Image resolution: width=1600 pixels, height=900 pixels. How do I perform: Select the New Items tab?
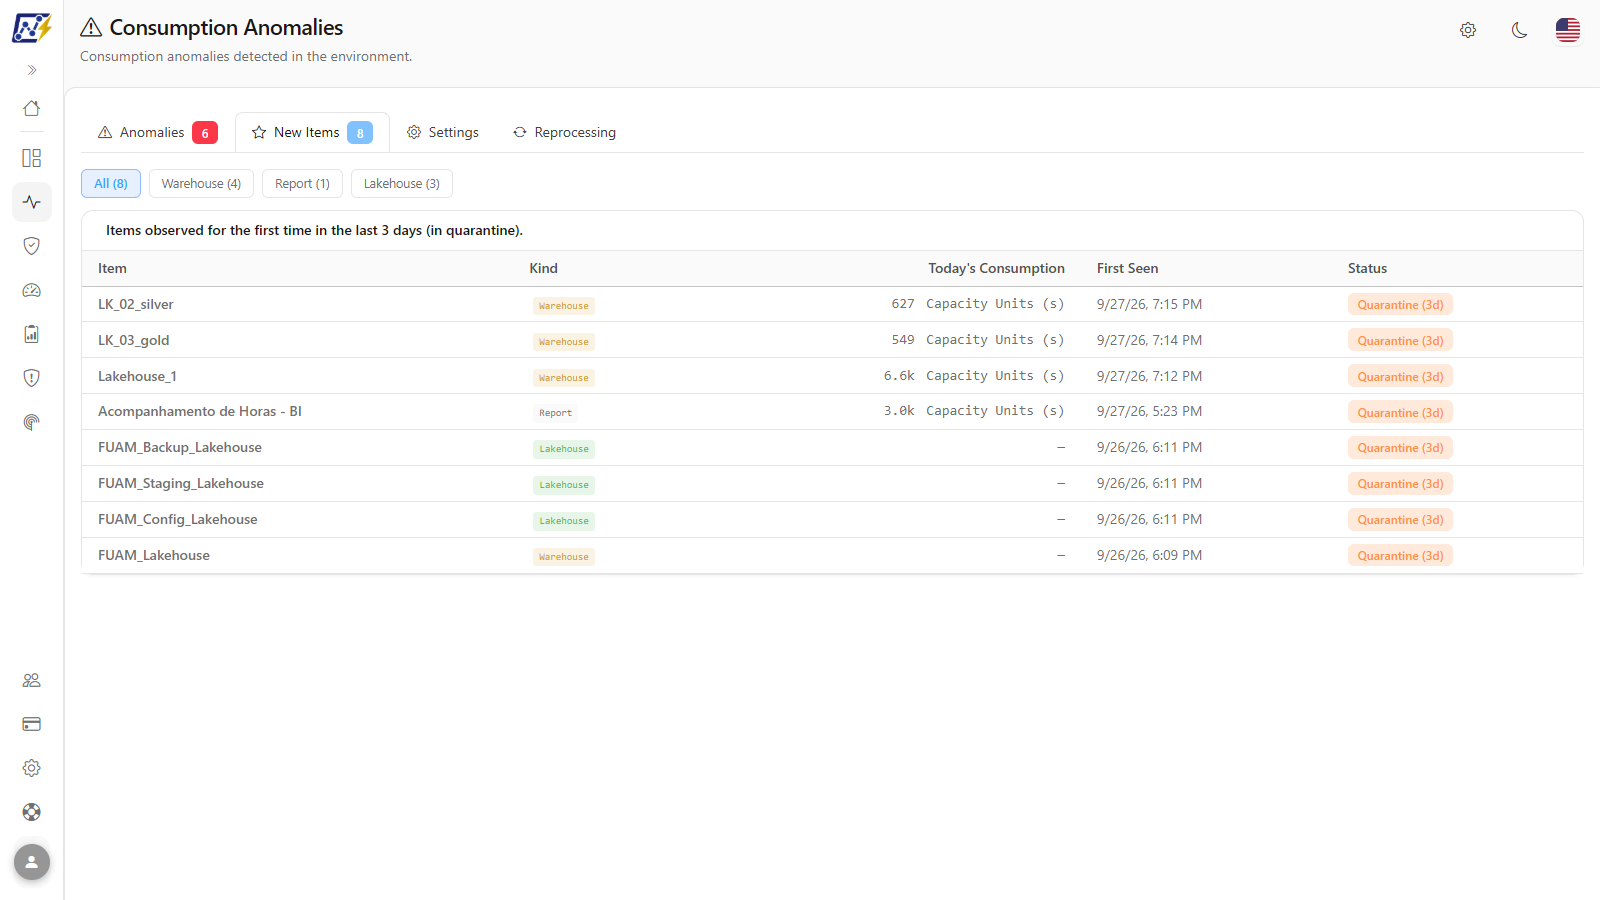(x=312, y=132)
